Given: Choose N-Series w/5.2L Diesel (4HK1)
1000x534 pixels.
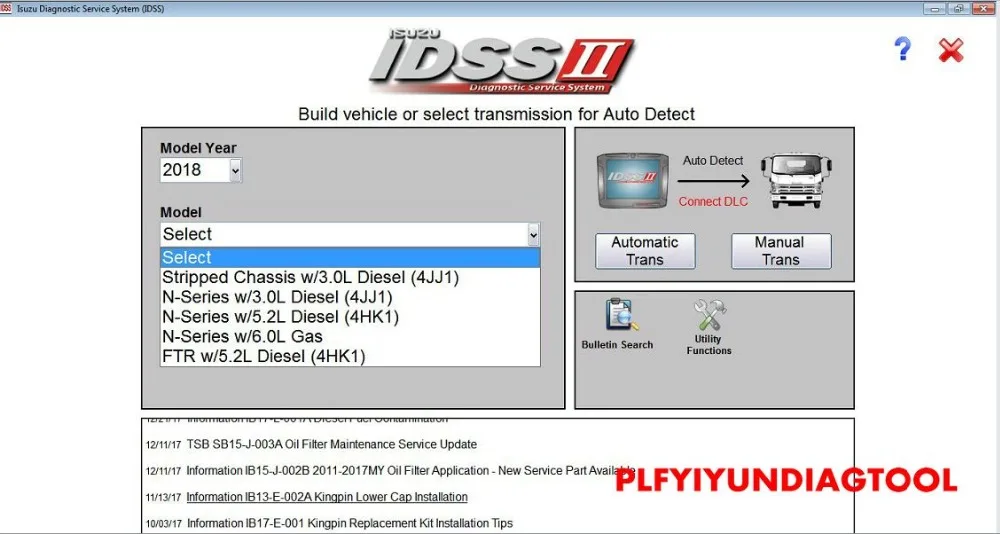Looking at the screenshot, I should click(350, 317).
